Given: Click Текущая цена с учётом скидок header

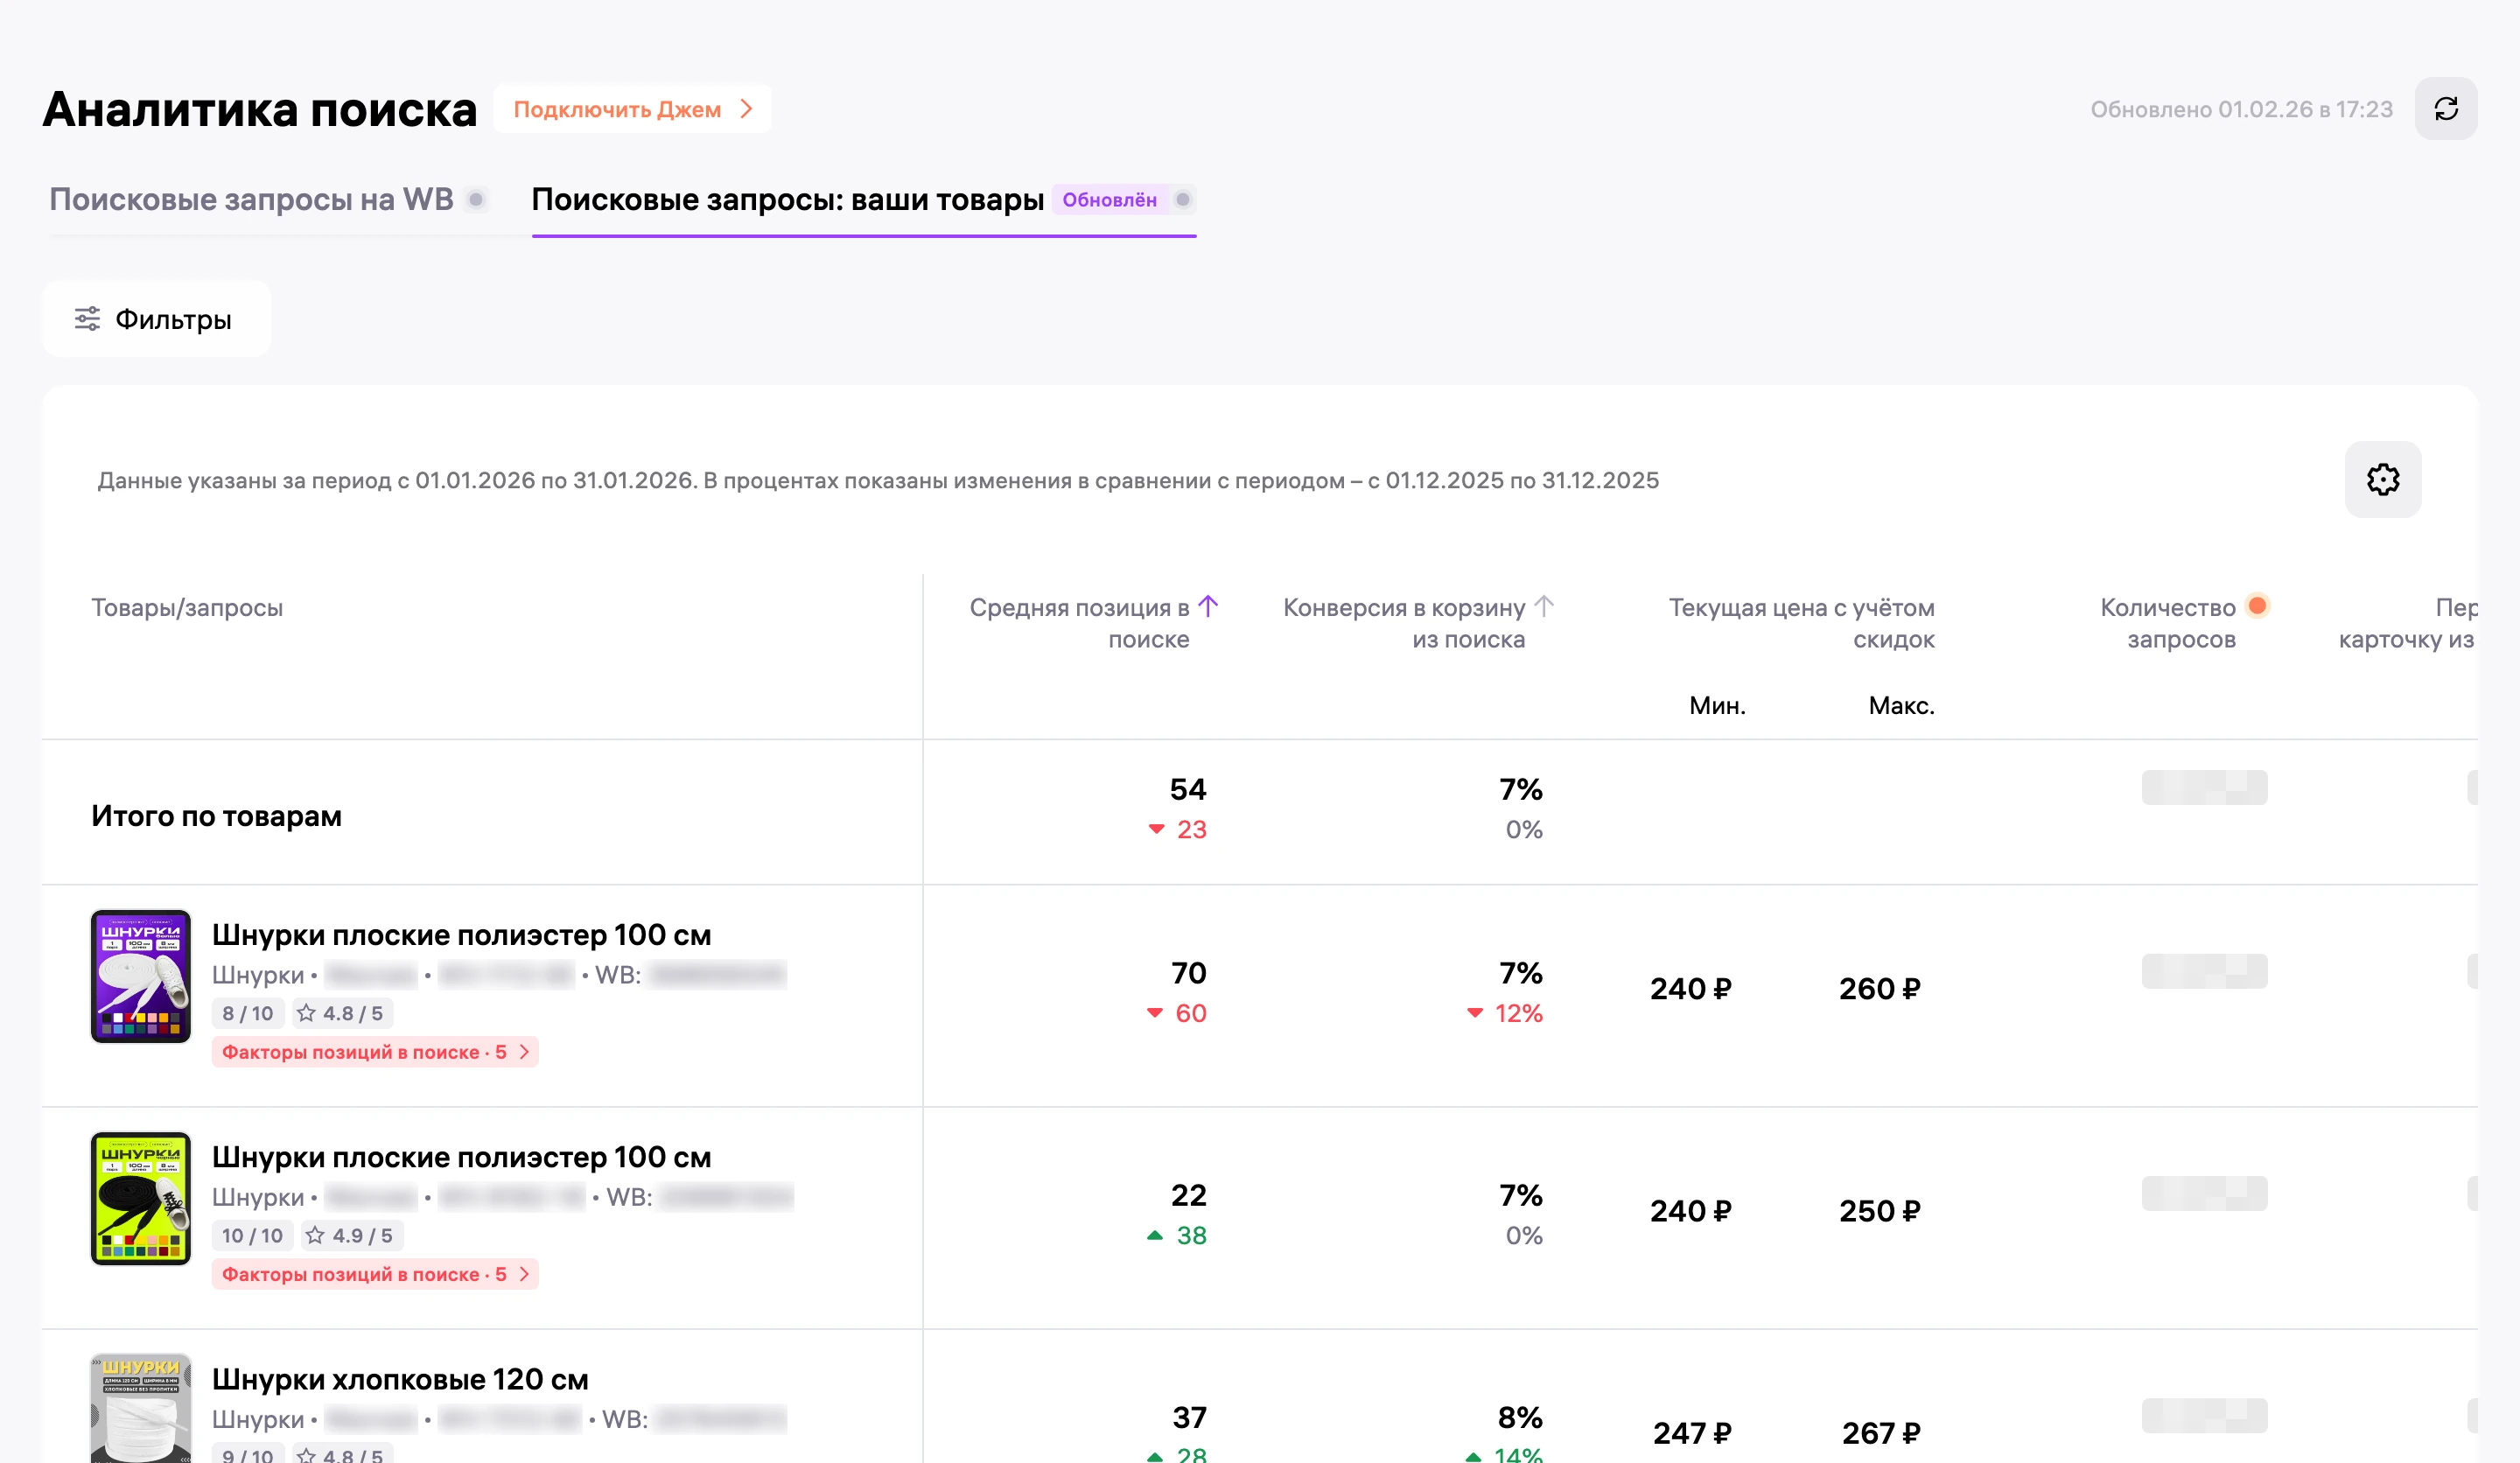Looking at the screenshot, I should click(x=1801, y=623).
